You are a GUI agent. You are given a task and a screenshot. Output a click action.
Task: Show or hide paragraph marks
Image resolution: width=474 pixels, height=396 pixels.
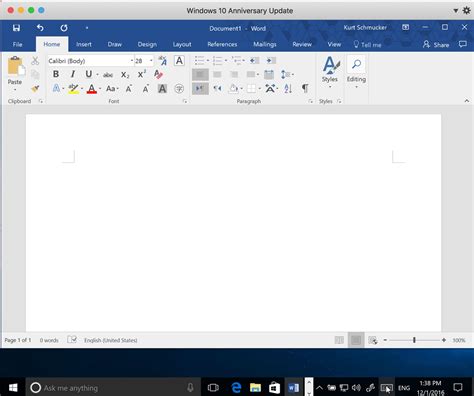pos(305,88)
